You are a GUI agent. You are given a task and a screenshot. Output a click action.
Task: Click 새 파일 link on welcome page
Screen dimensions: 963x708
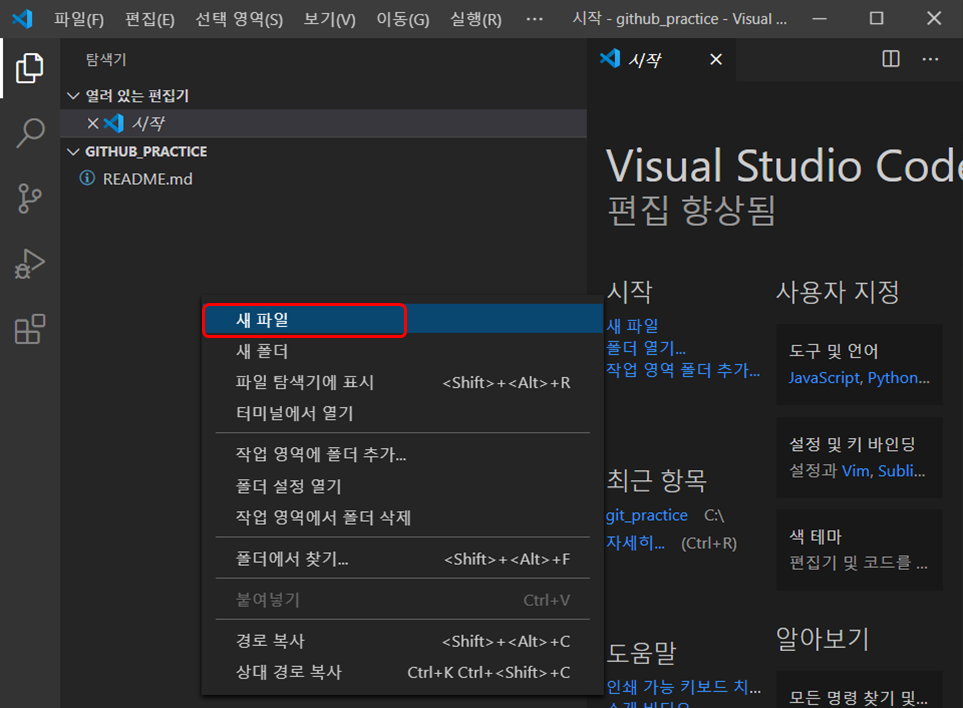[632, 325]
